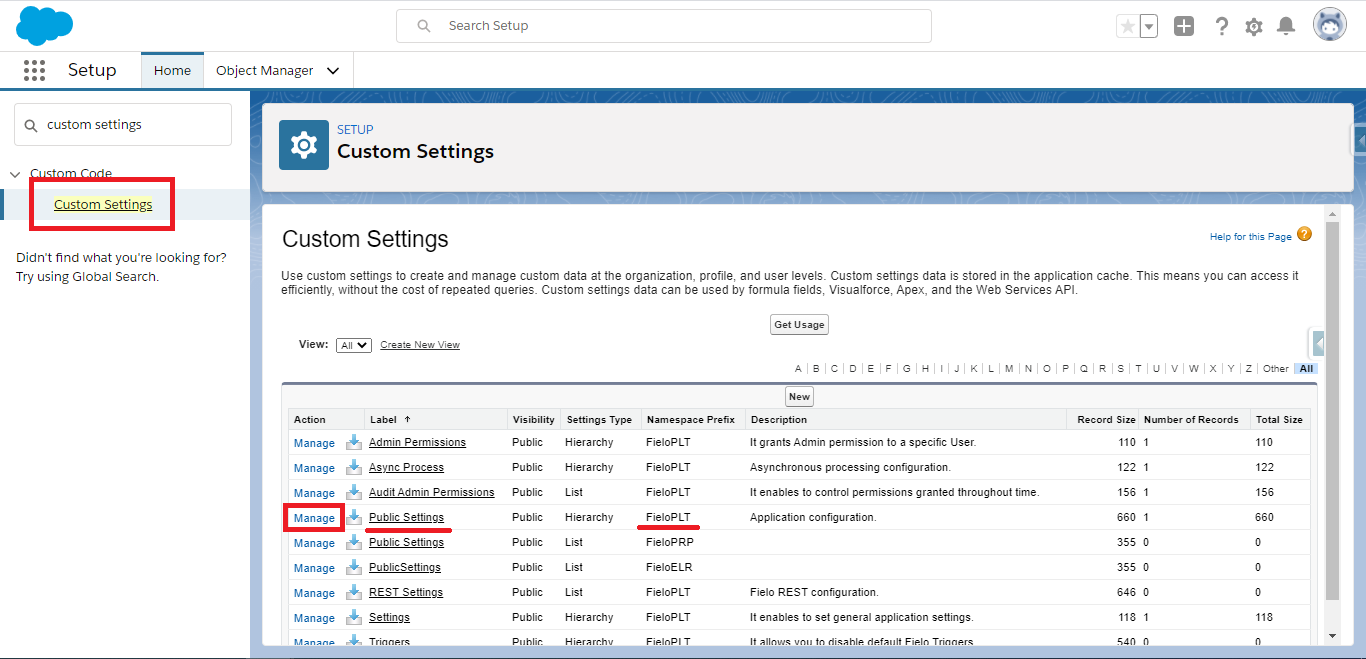Click the Quick Find box with custom settings

123,125
